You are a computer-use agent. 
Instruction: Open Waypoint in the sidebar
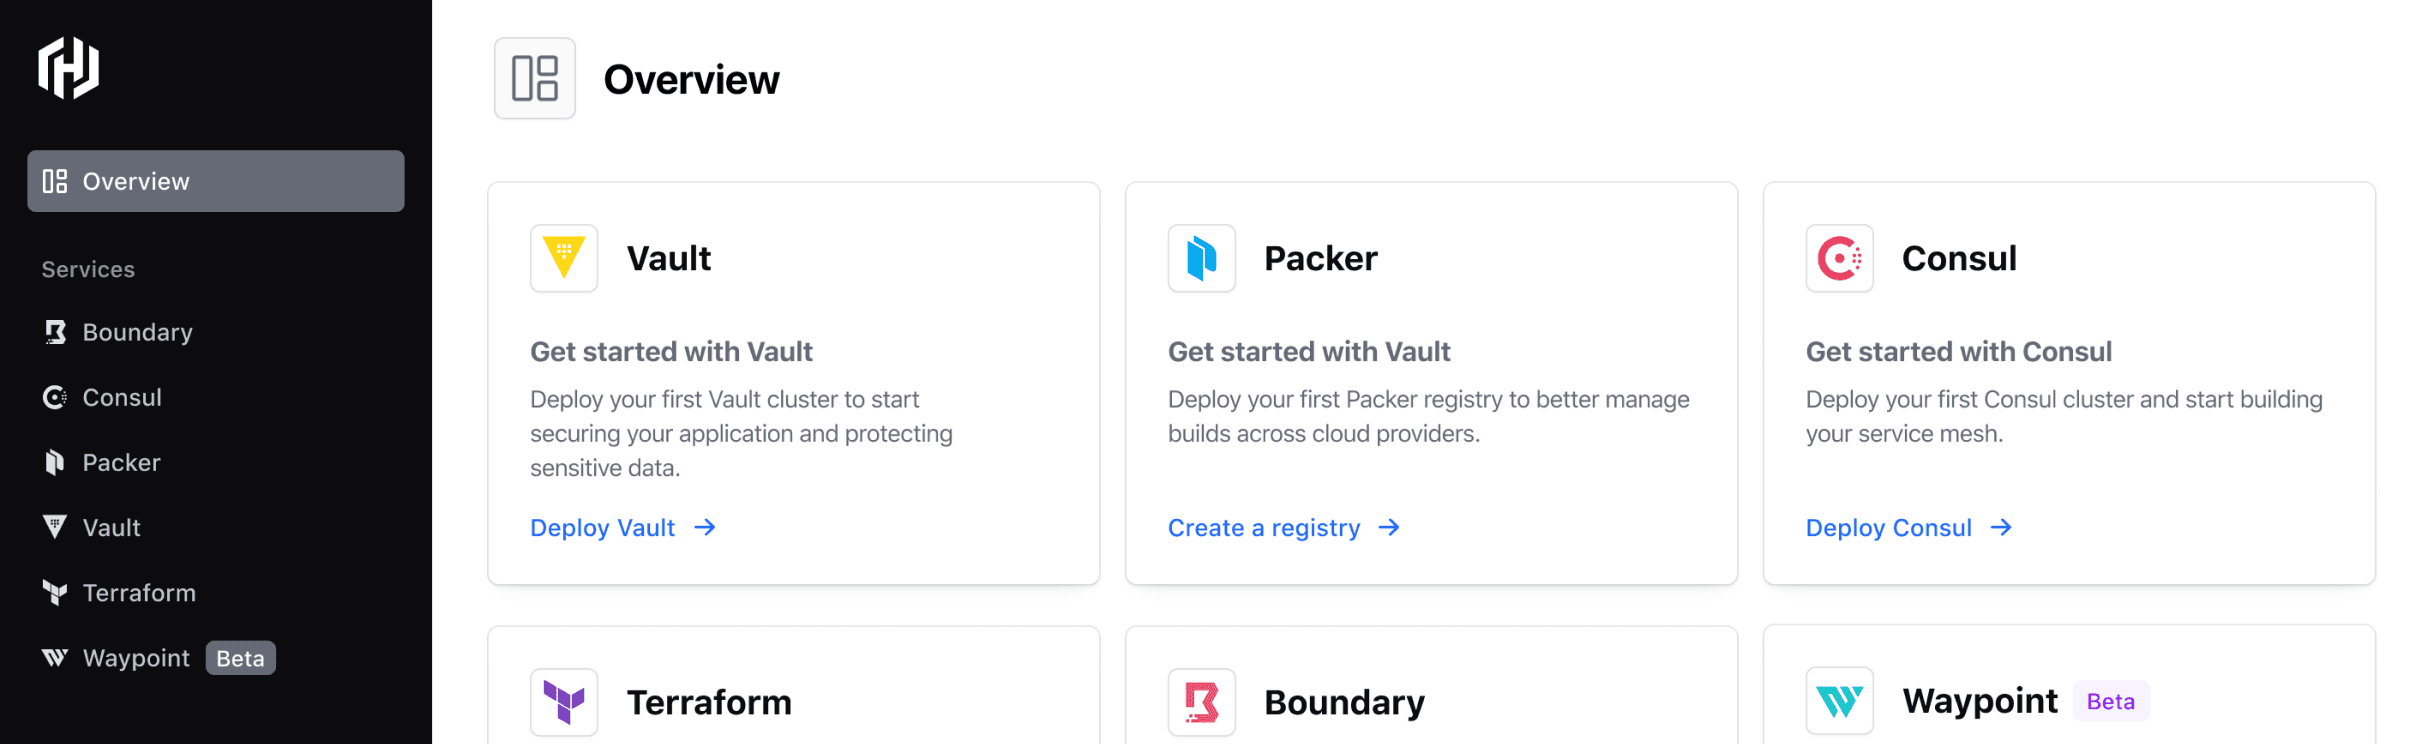point(136,658)
